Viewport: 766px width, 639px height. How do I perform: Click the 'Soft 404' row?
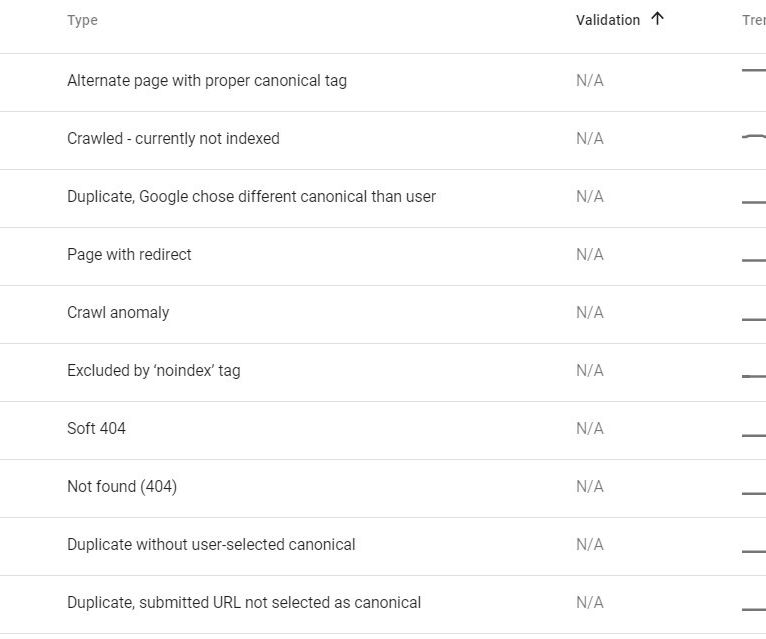point(96,429)
